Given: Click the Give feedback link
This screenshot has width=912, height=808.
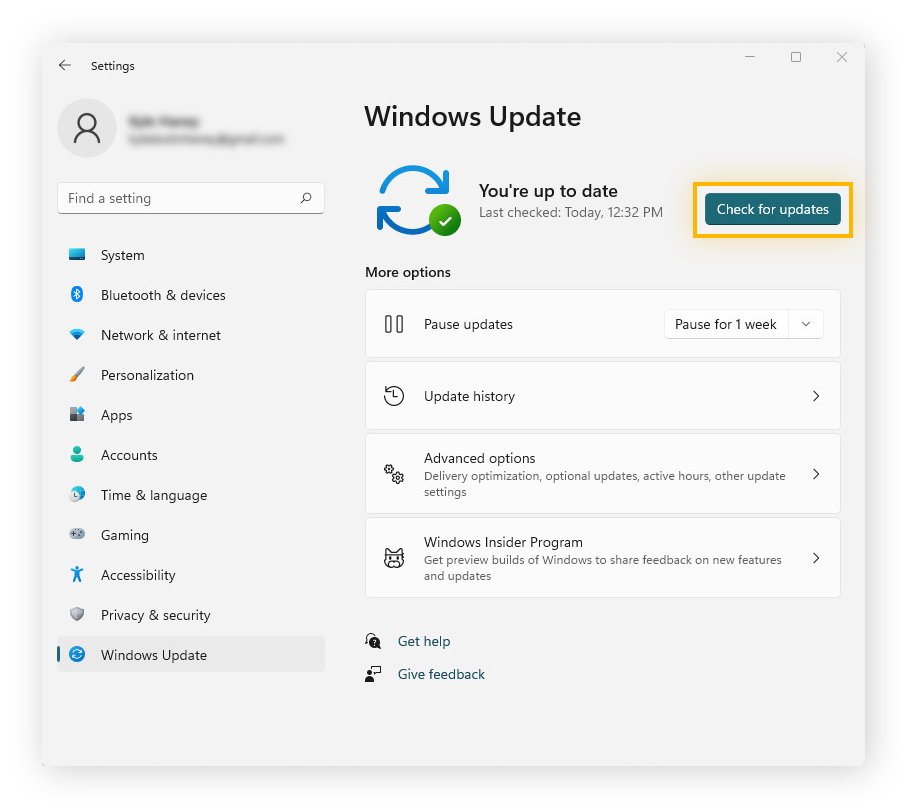Looking at the screenshot, I should click(441, 674).
